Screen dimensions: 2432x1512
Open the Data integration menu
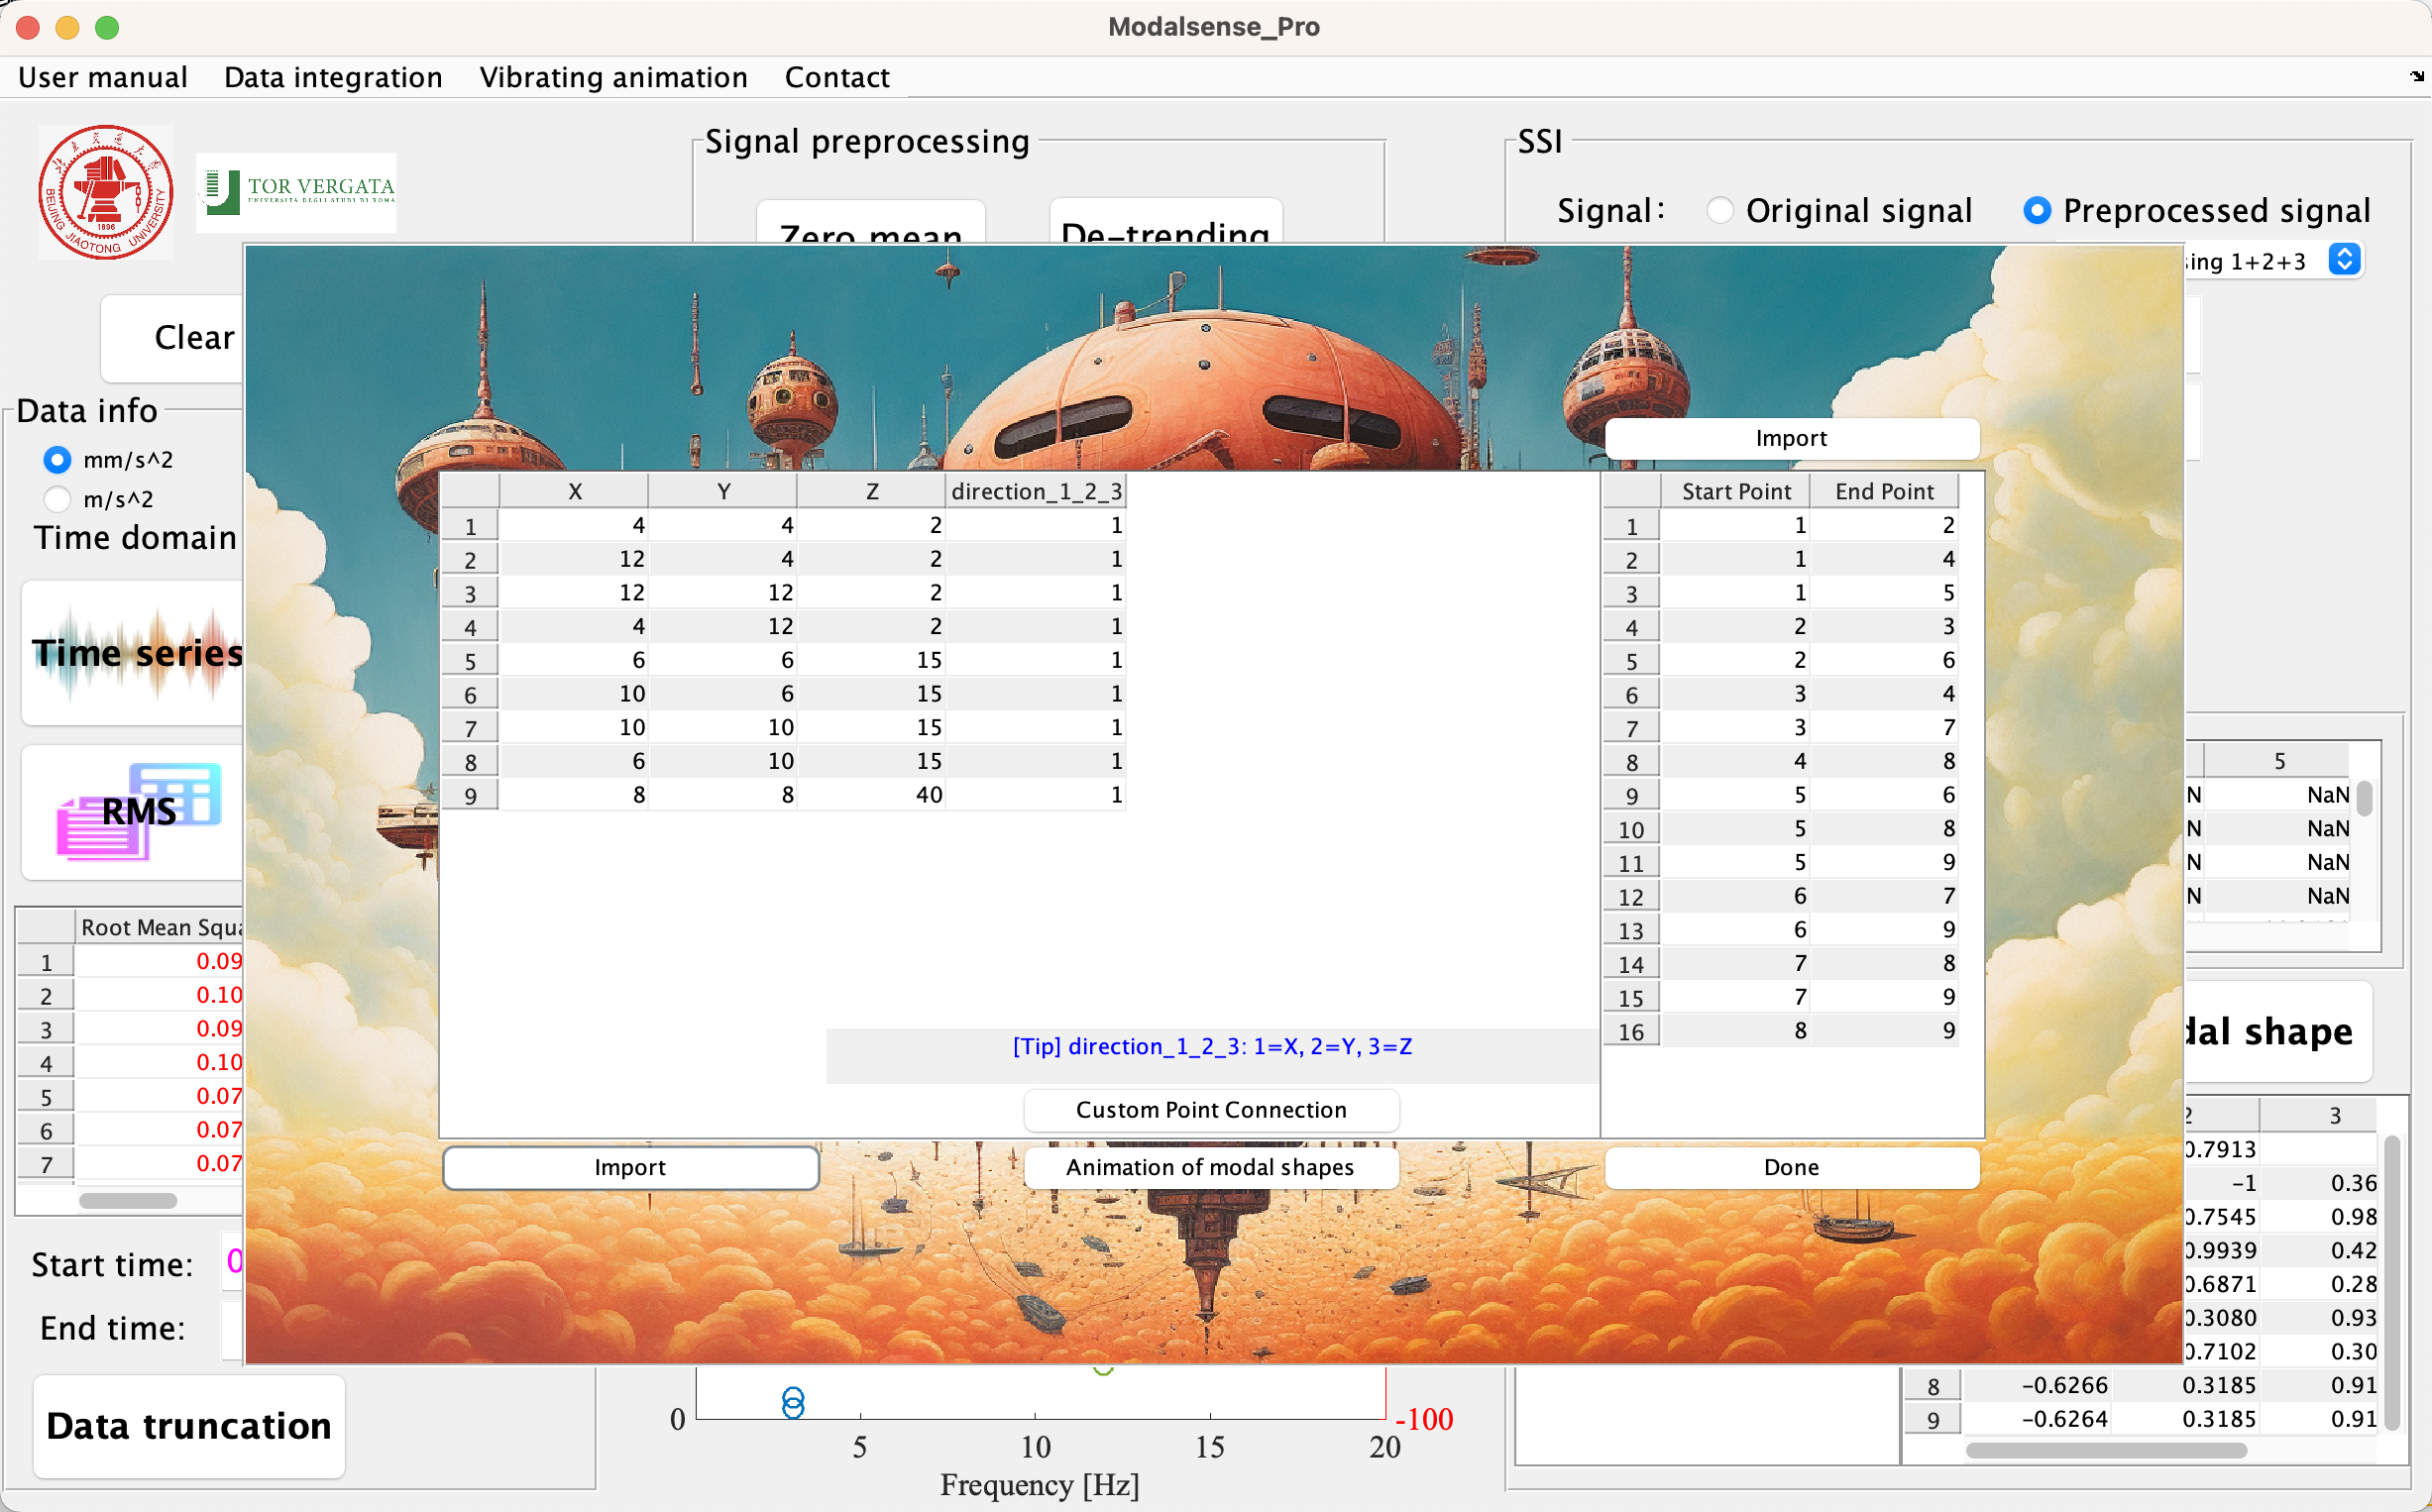pyautogui.click(x=333, y=77)
